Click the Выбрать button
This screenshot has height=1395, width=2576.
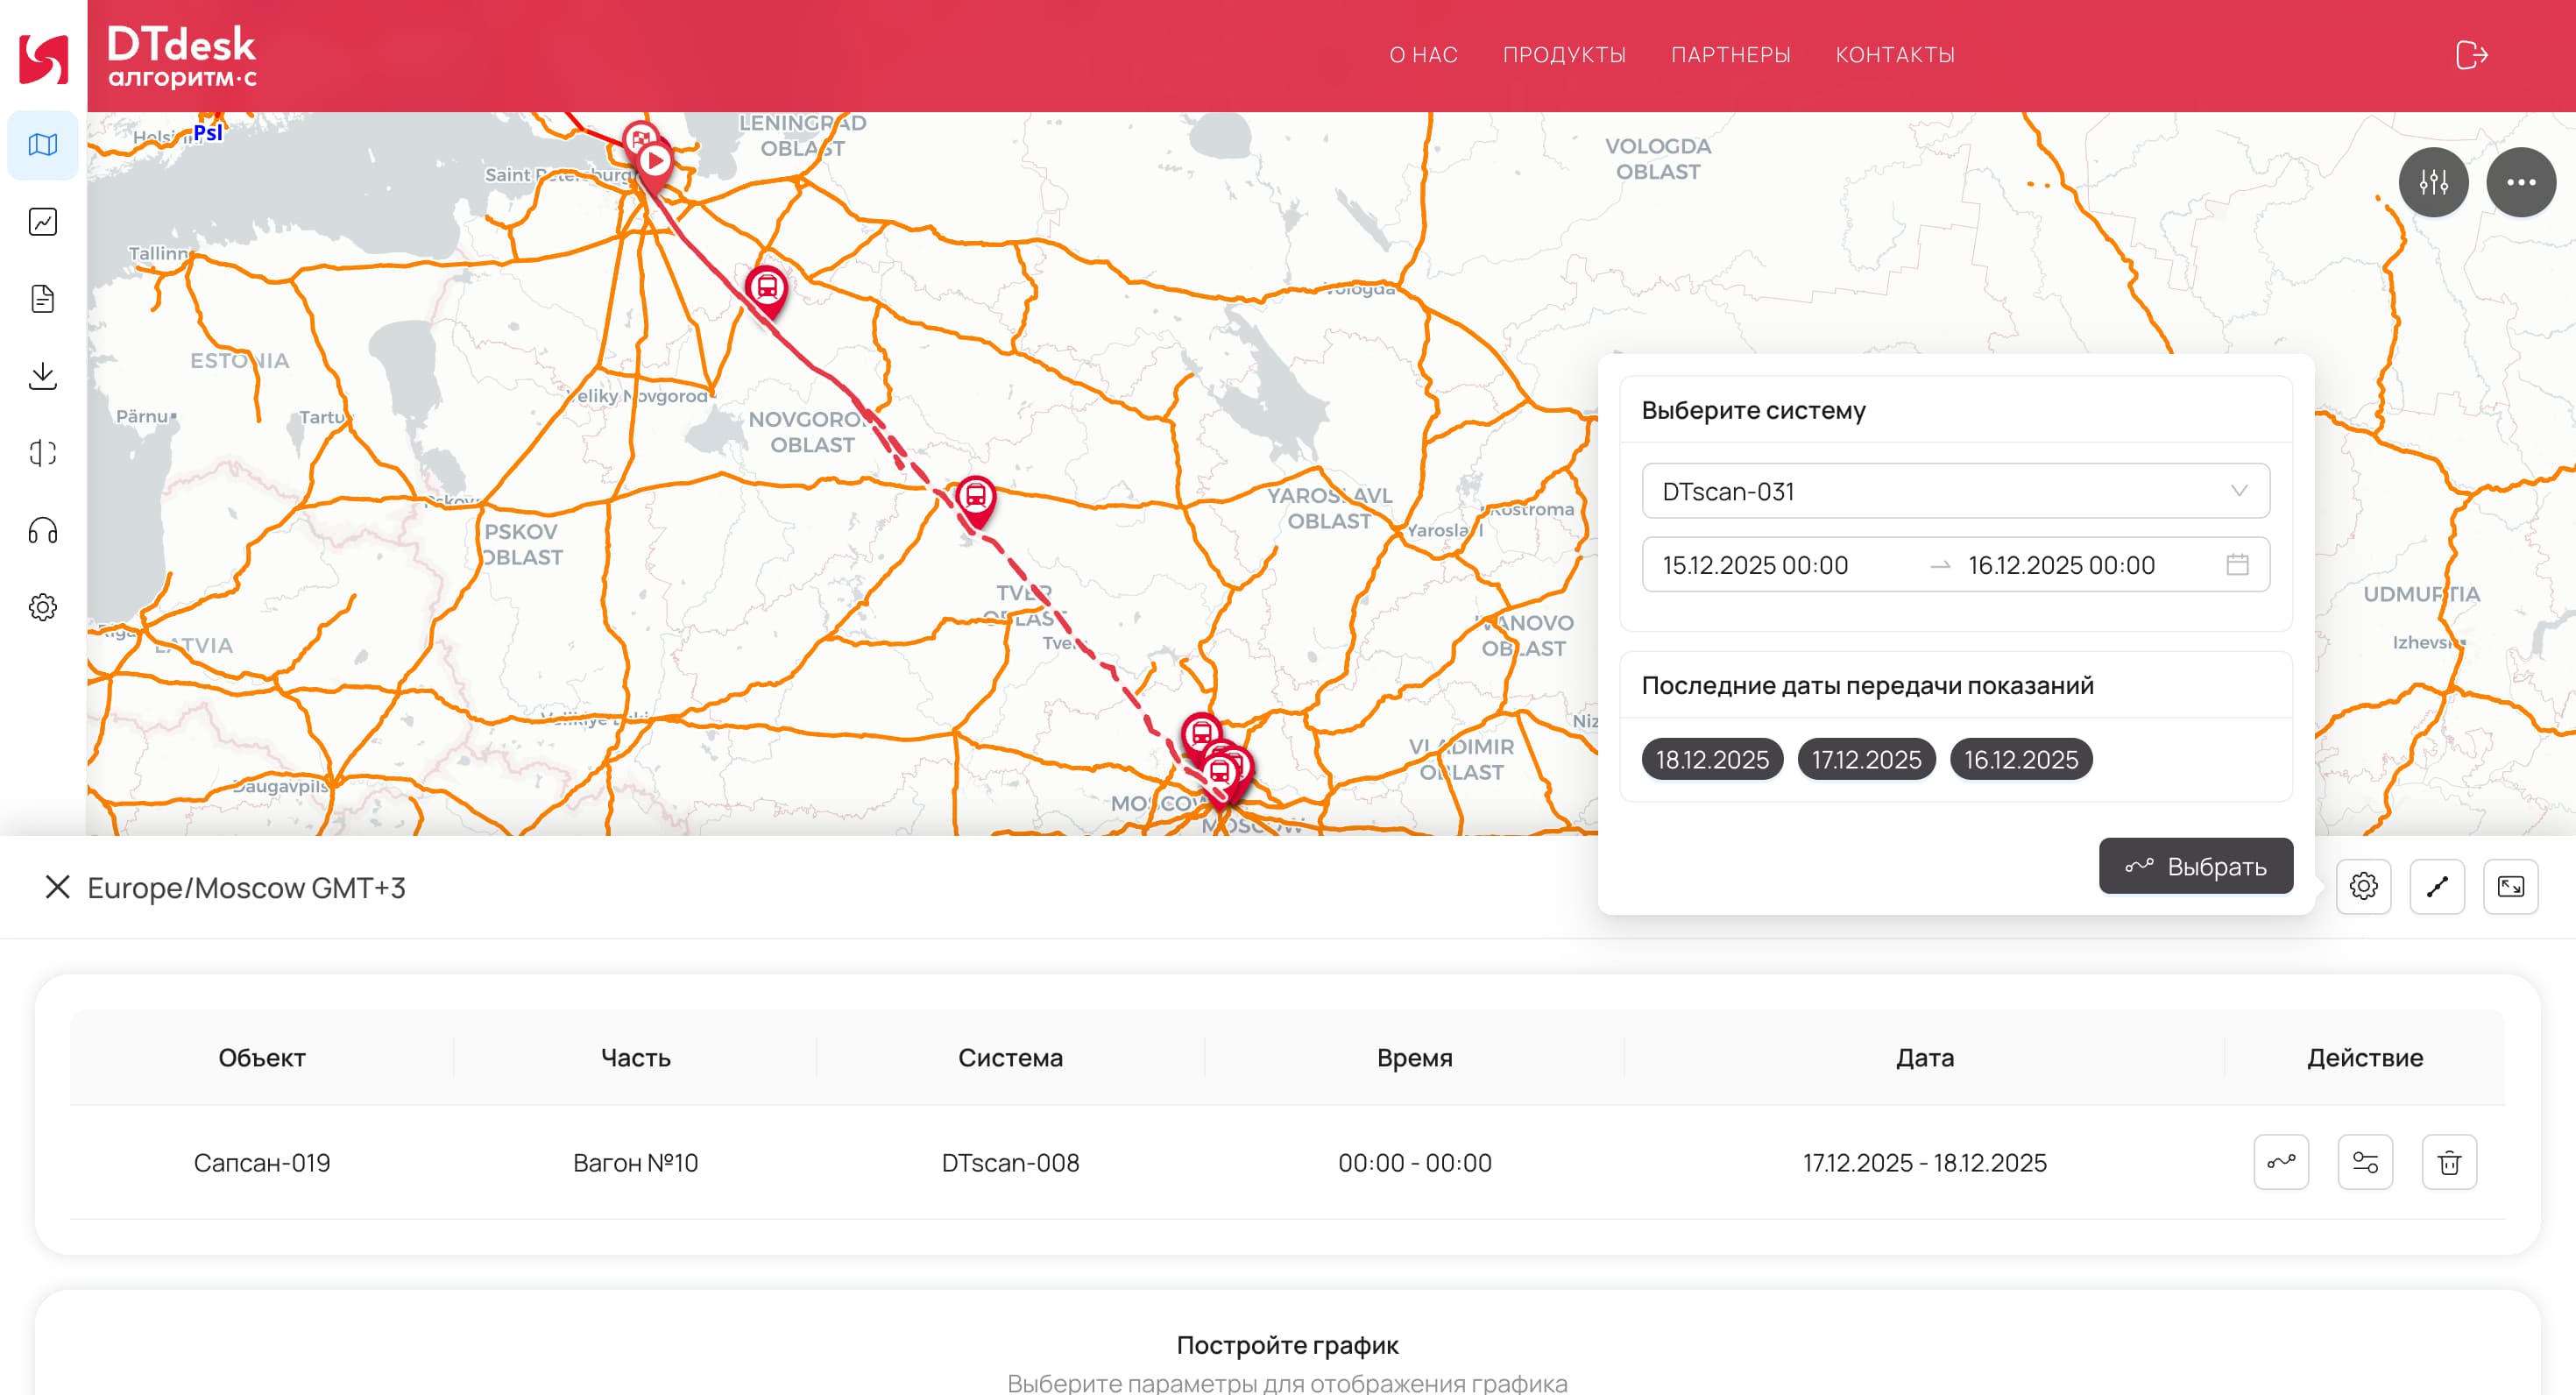coord(2195,866)
